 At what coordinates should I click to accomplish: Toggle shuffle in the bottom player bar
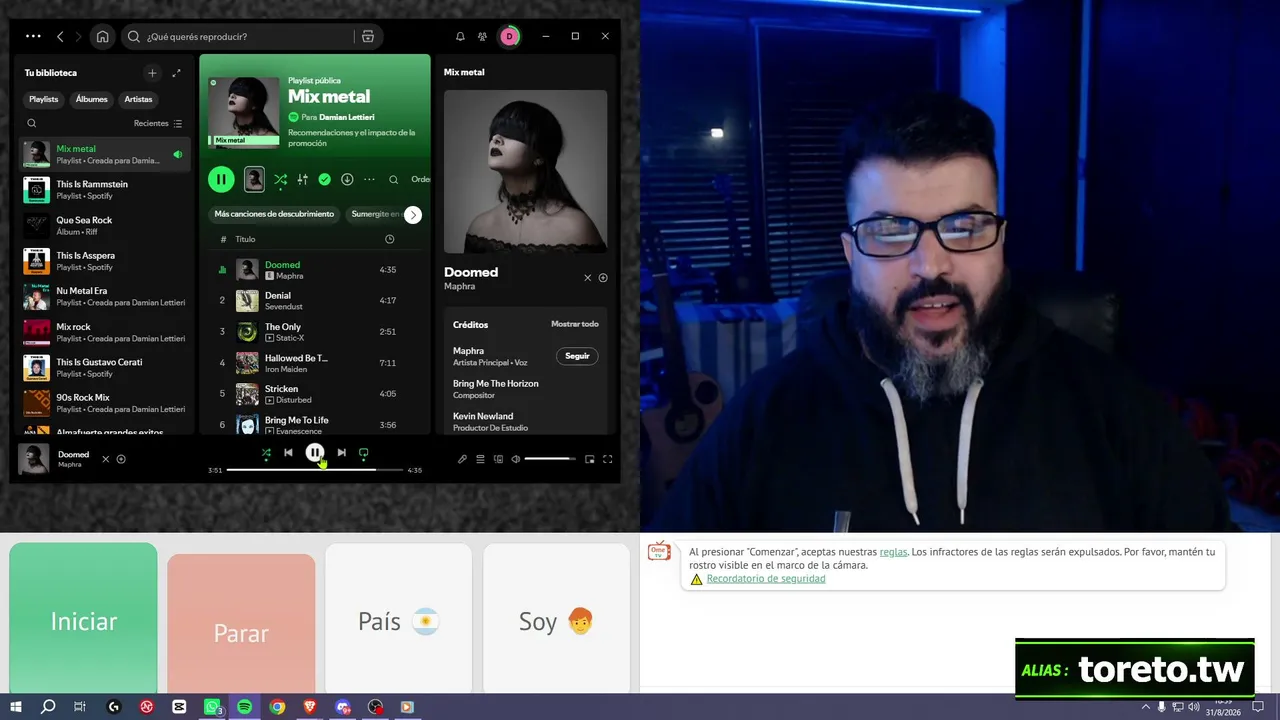(x=266, y=453)
